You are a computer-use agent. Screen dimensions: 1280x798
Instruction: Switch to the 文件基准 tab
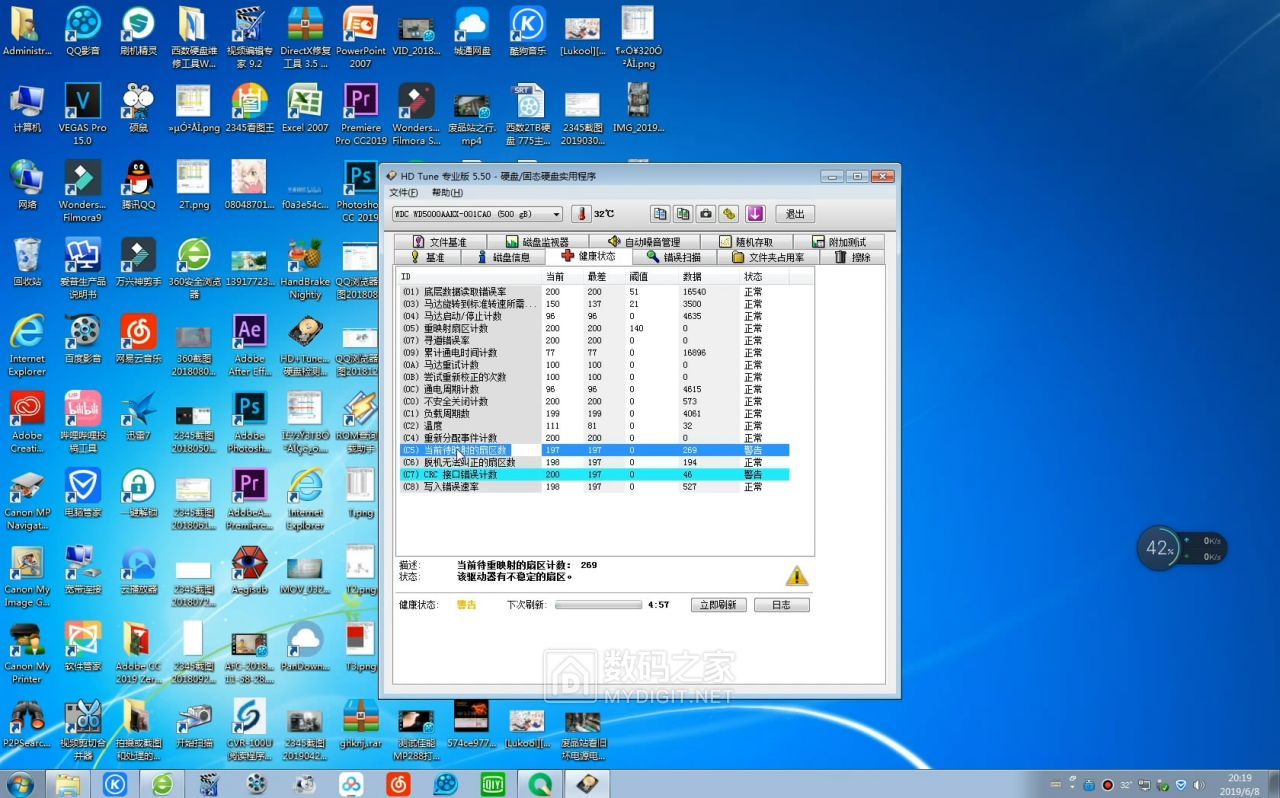pyautogui.click(x=438, y=242)
